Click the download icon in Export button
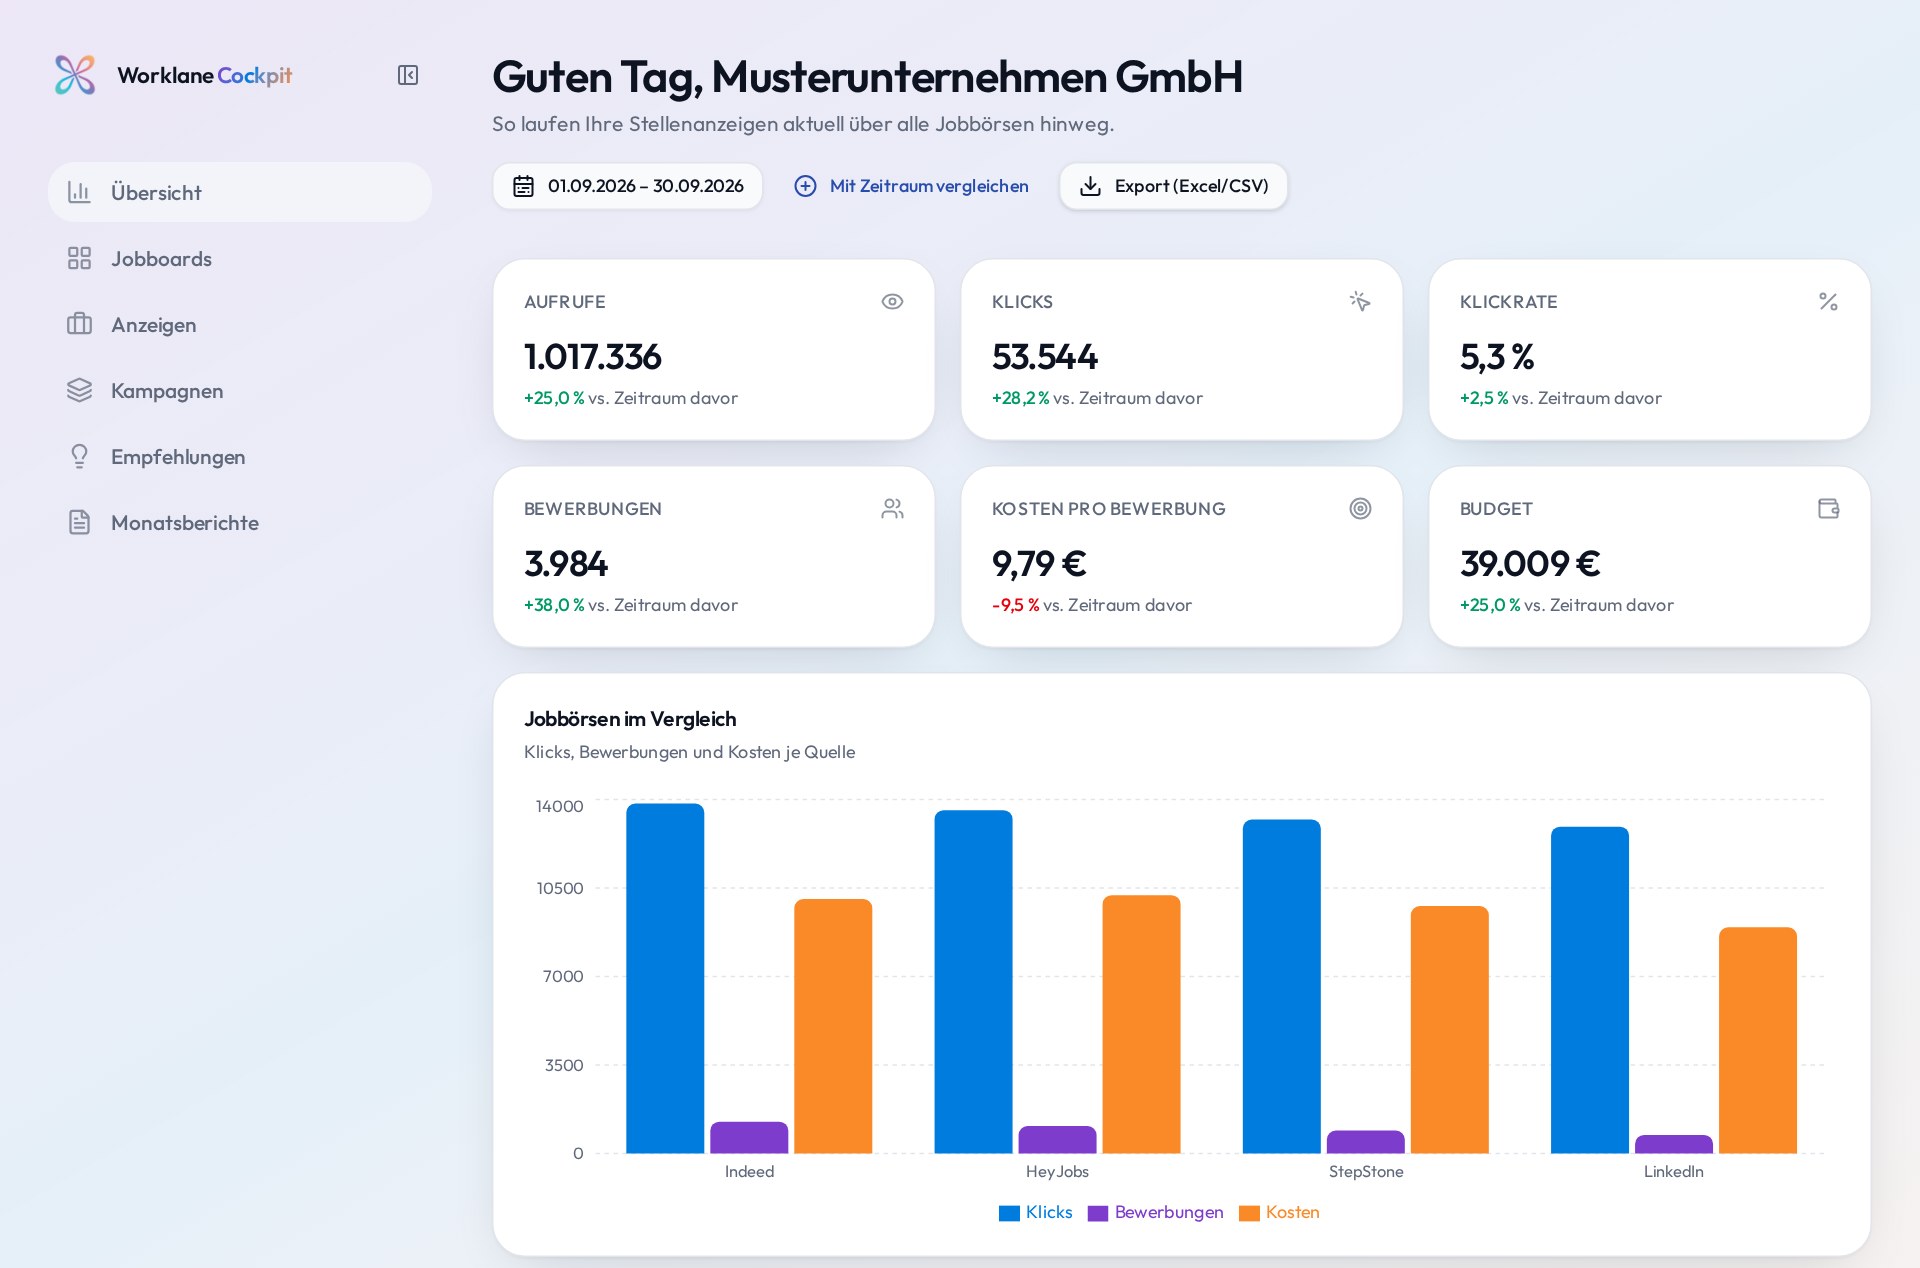The width and height of the screenshot is (1920, 1268). 1090,186
